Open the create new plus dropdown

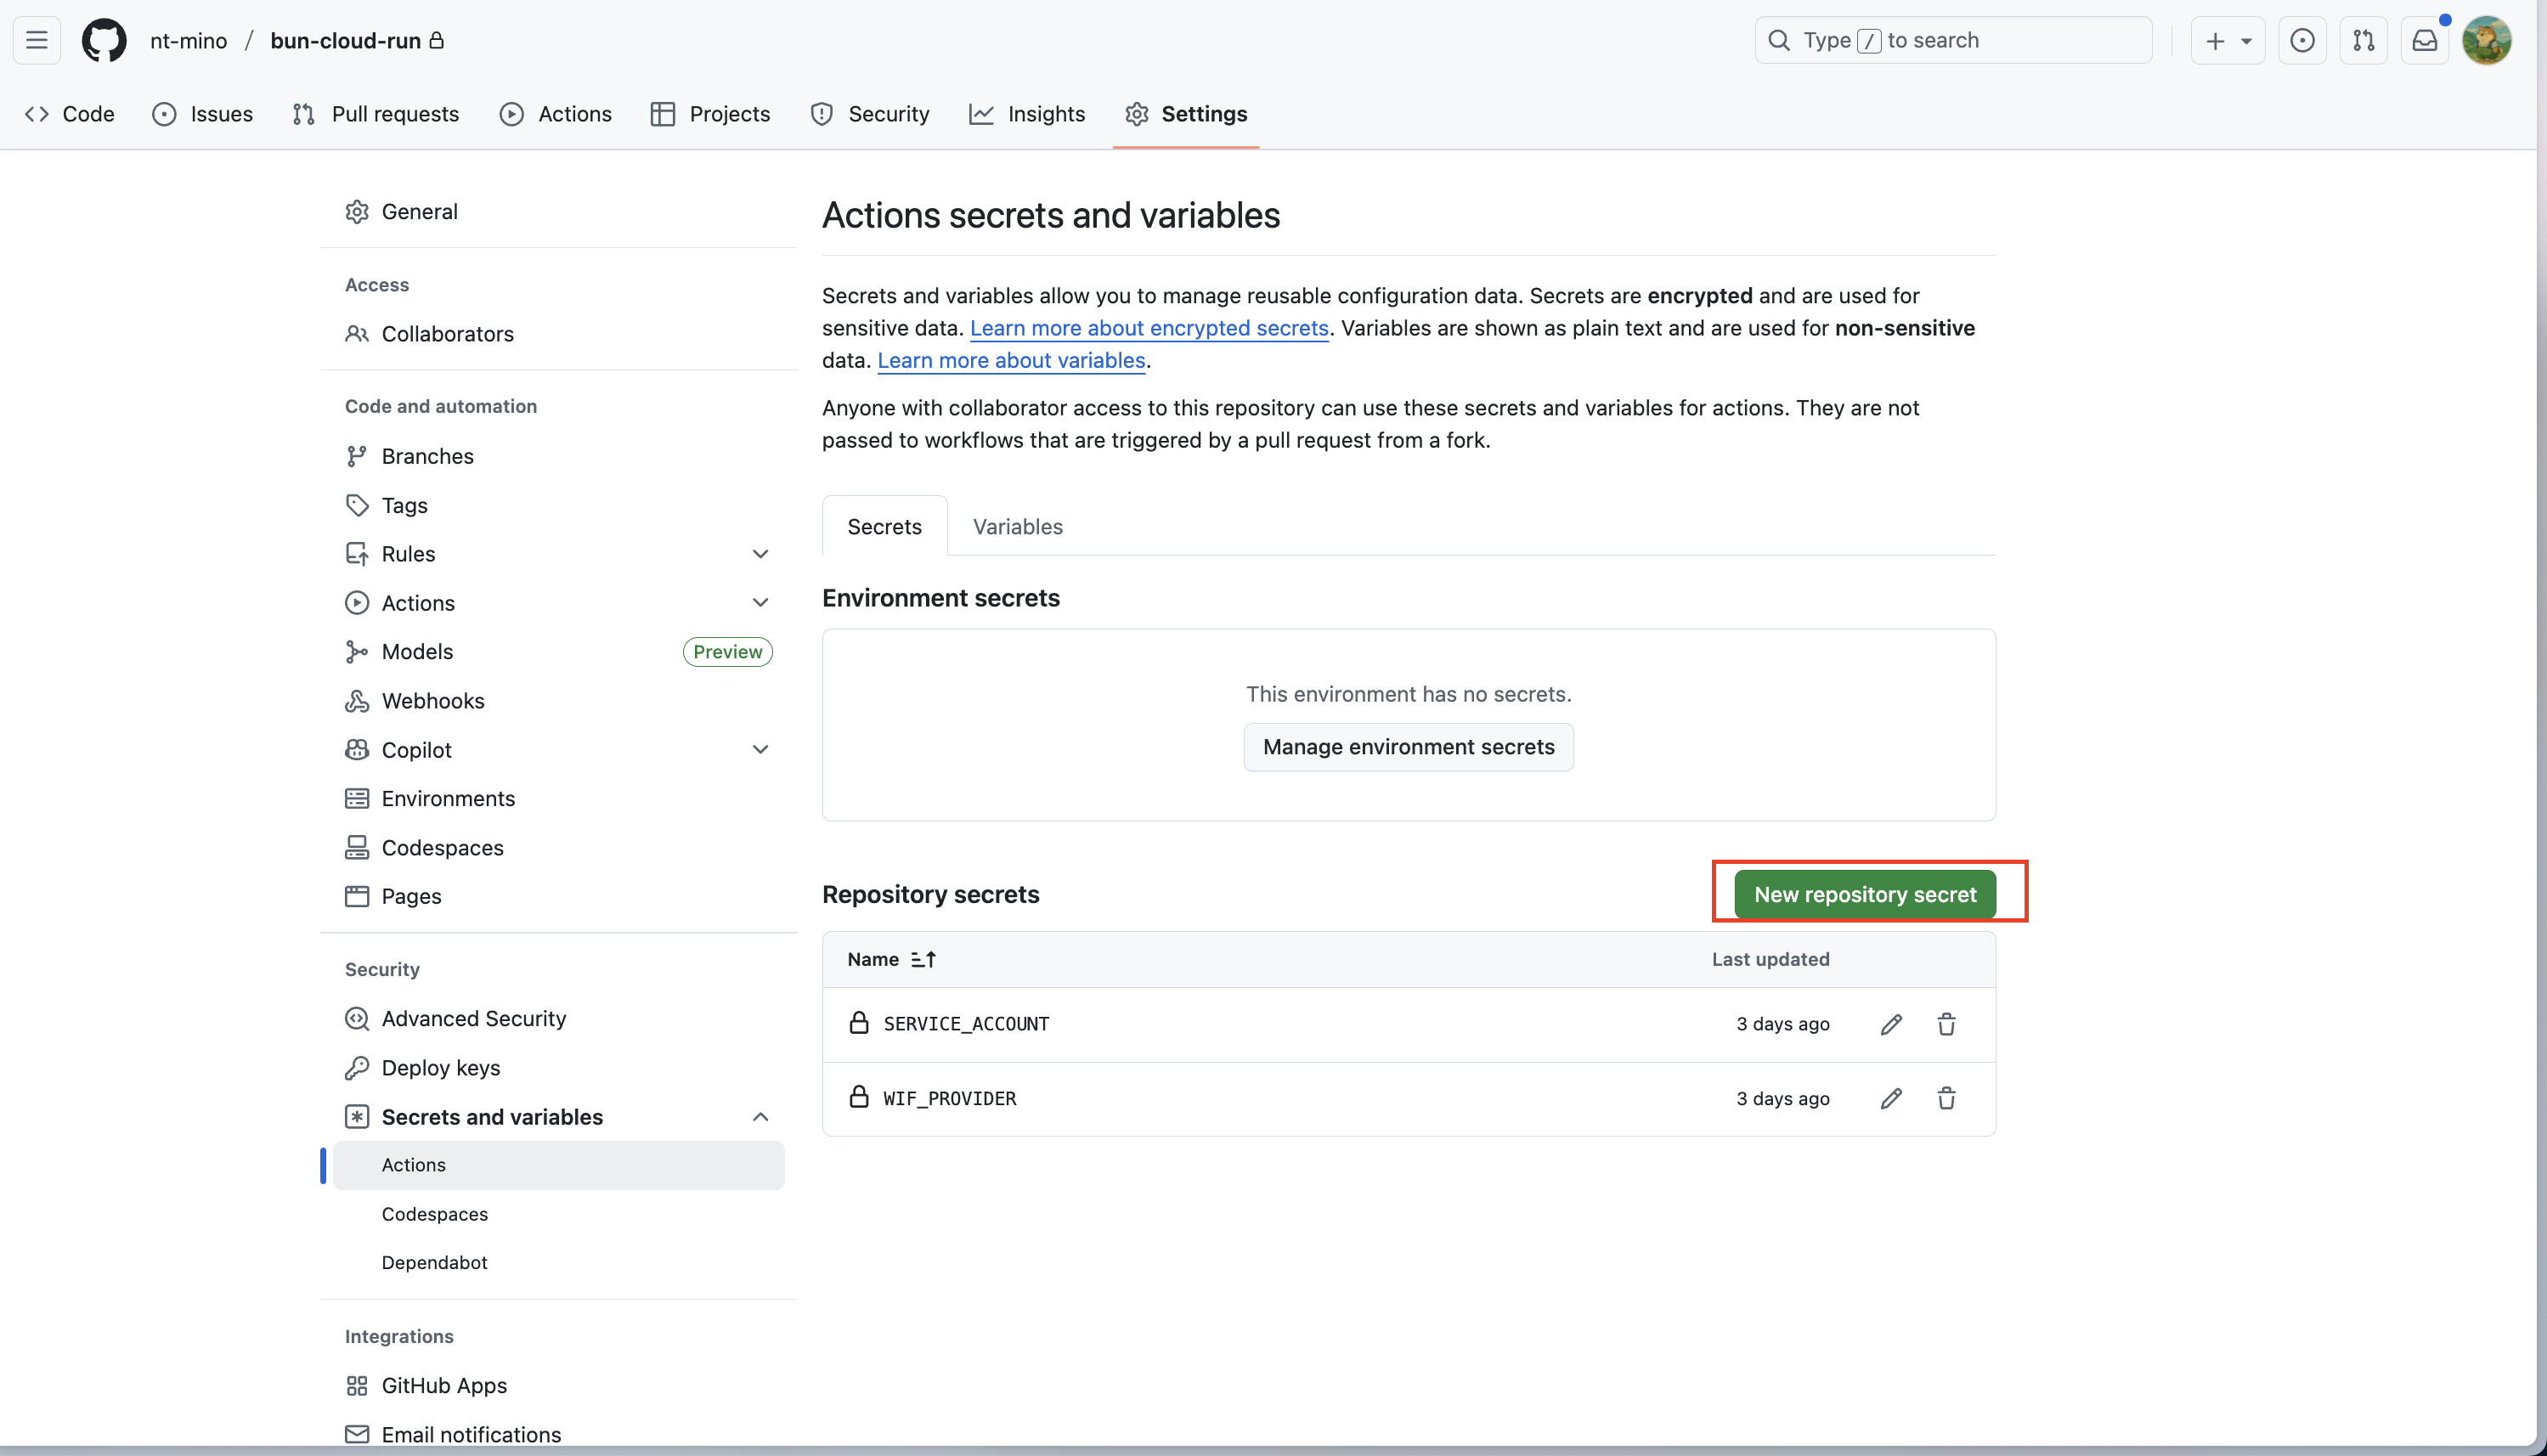(x=2227, y=40)
